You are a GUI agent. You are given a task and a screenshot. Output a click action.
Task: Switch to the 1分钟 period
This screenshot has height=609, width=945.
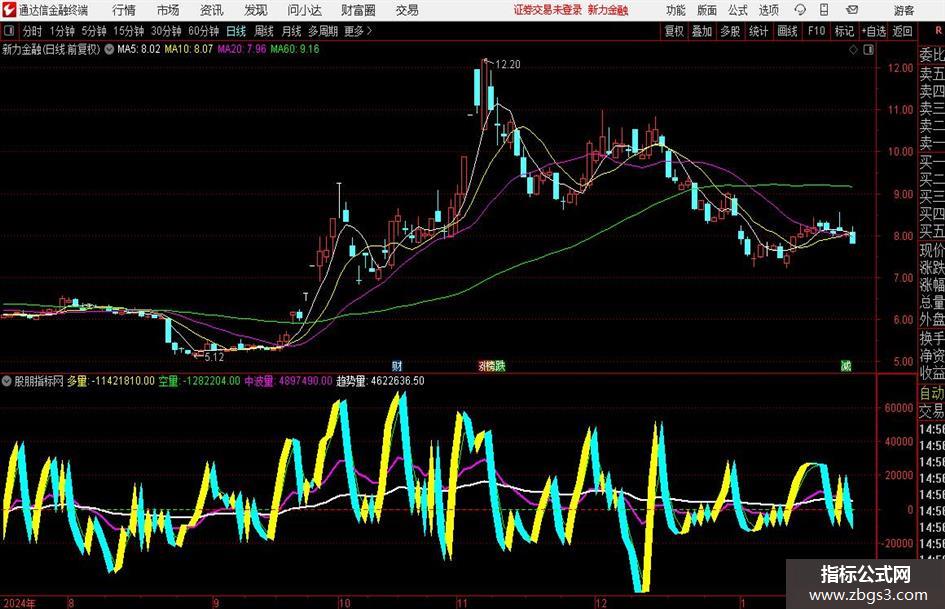pos(62,31)
